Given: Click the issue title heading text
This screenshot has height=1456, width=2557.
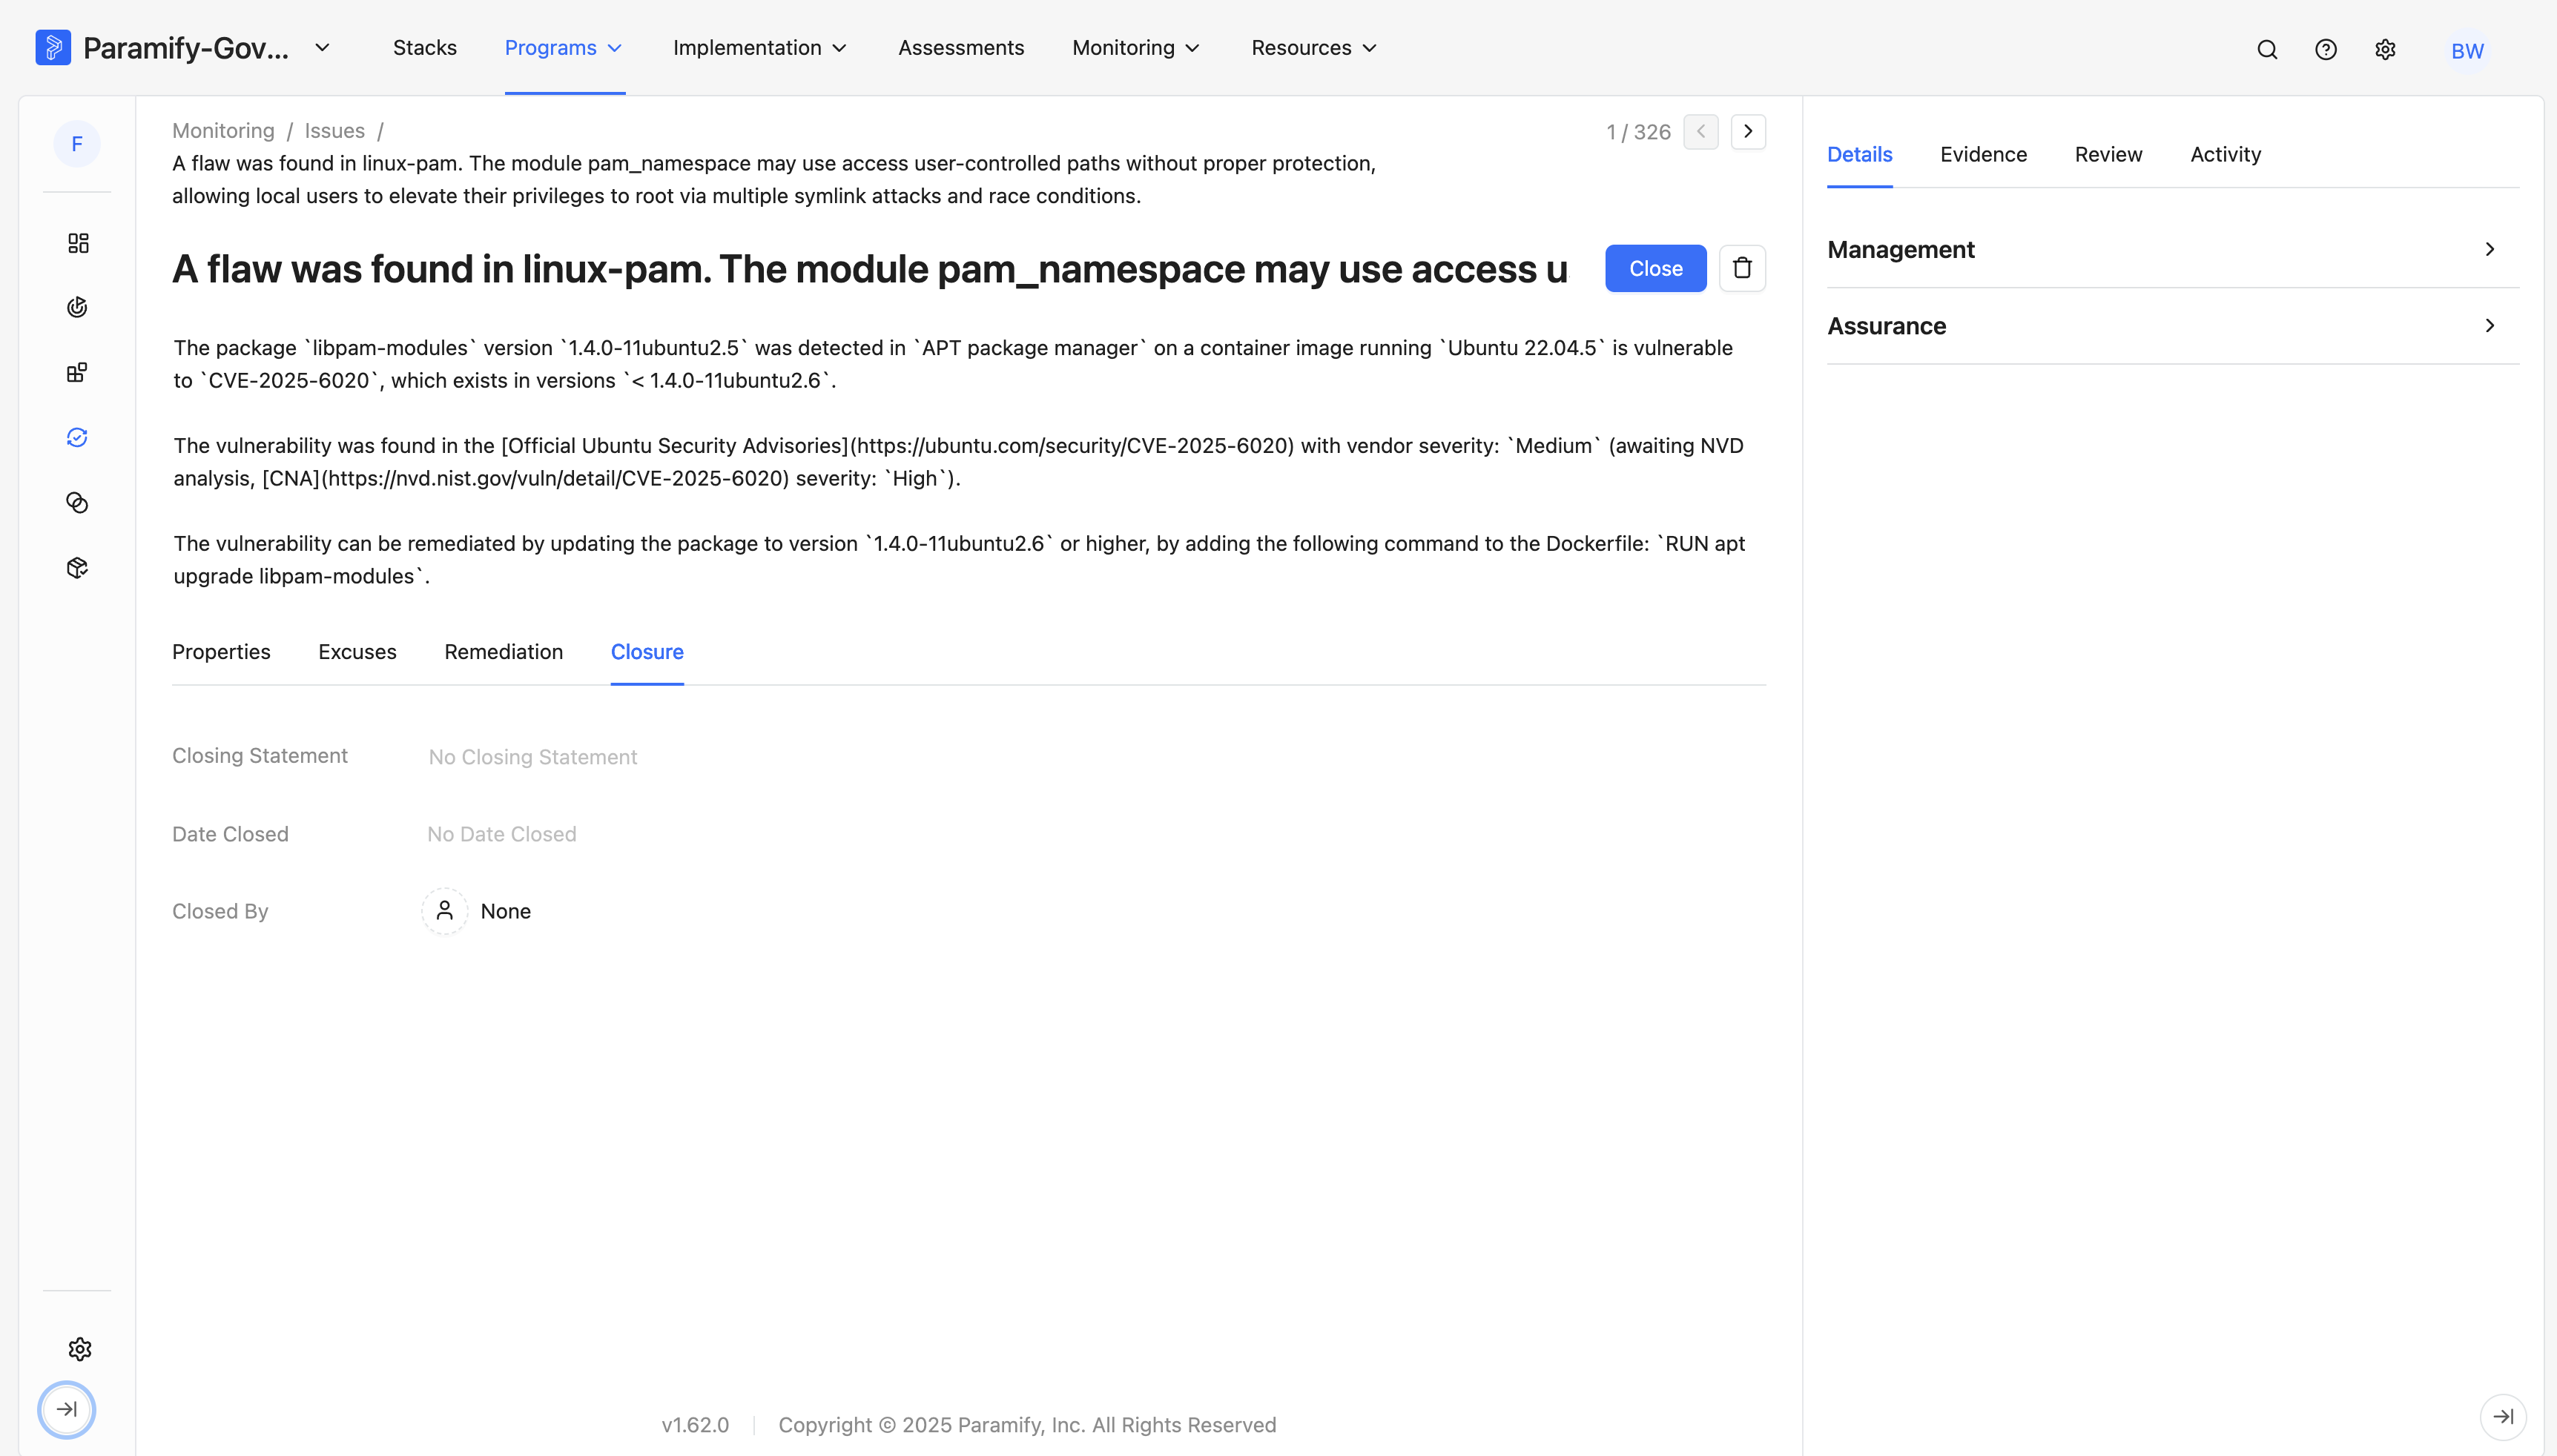Looking at the screenshot, I should coord(869,268).
